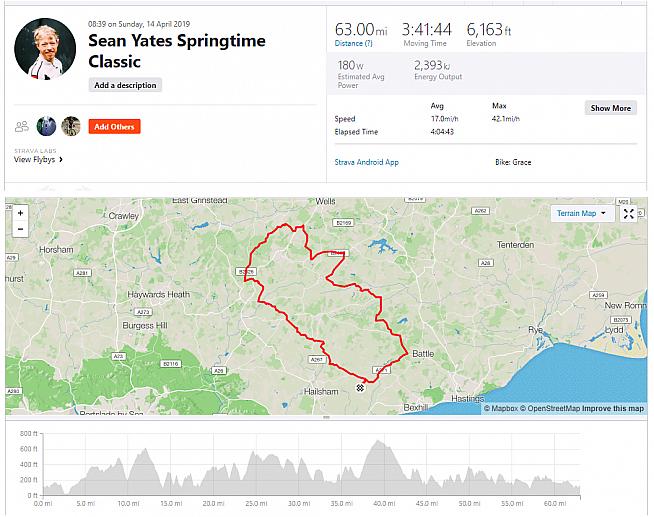654x517 pixels.
Task: Zoom out on the map
Action: point(20,229)
